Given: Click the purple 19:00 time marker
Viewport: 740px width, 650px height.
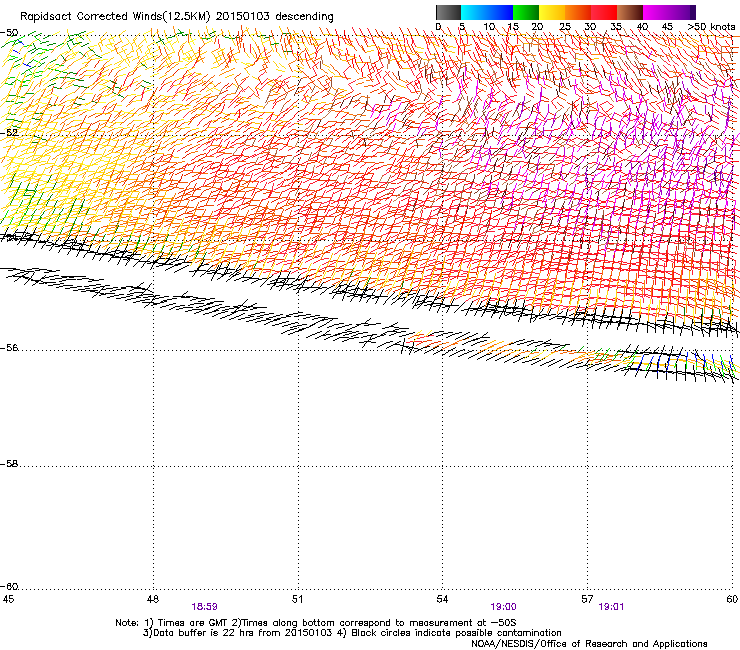Looking at the screenshot, I should 504,607.
